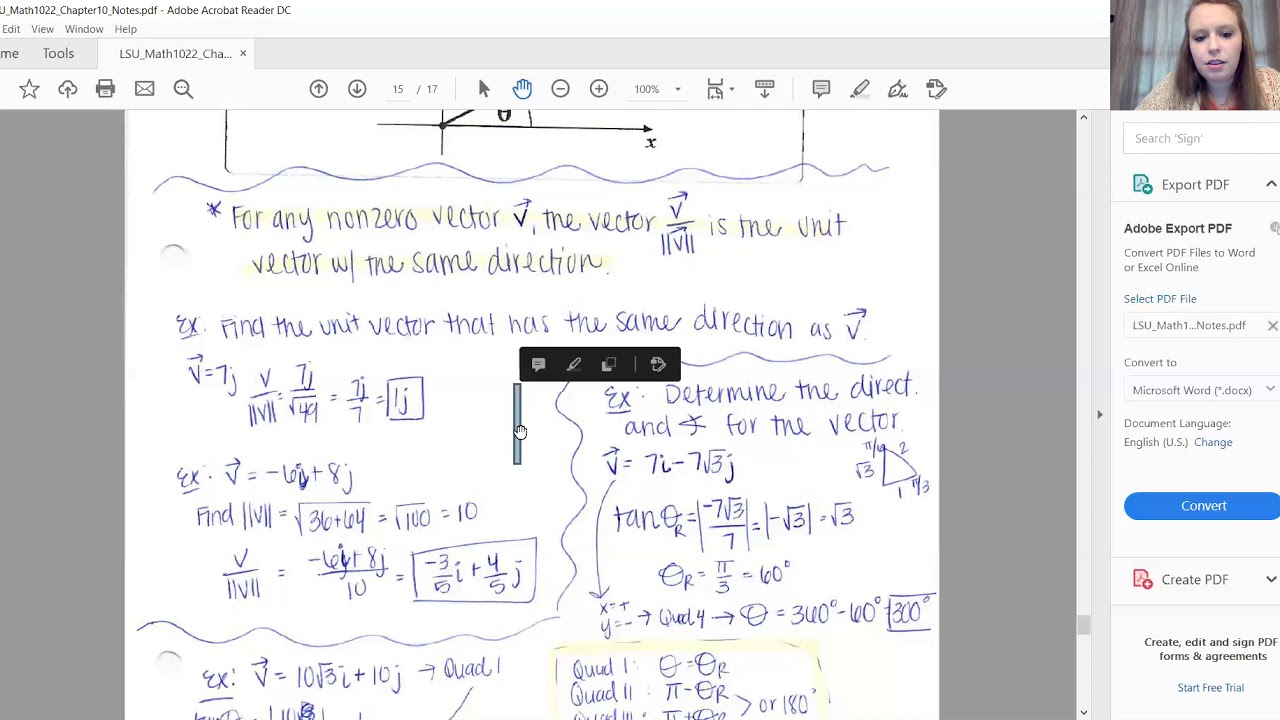The image size is (1280, 720).
Task: Go to next page arrow
Action: click(x=357, y=89)
